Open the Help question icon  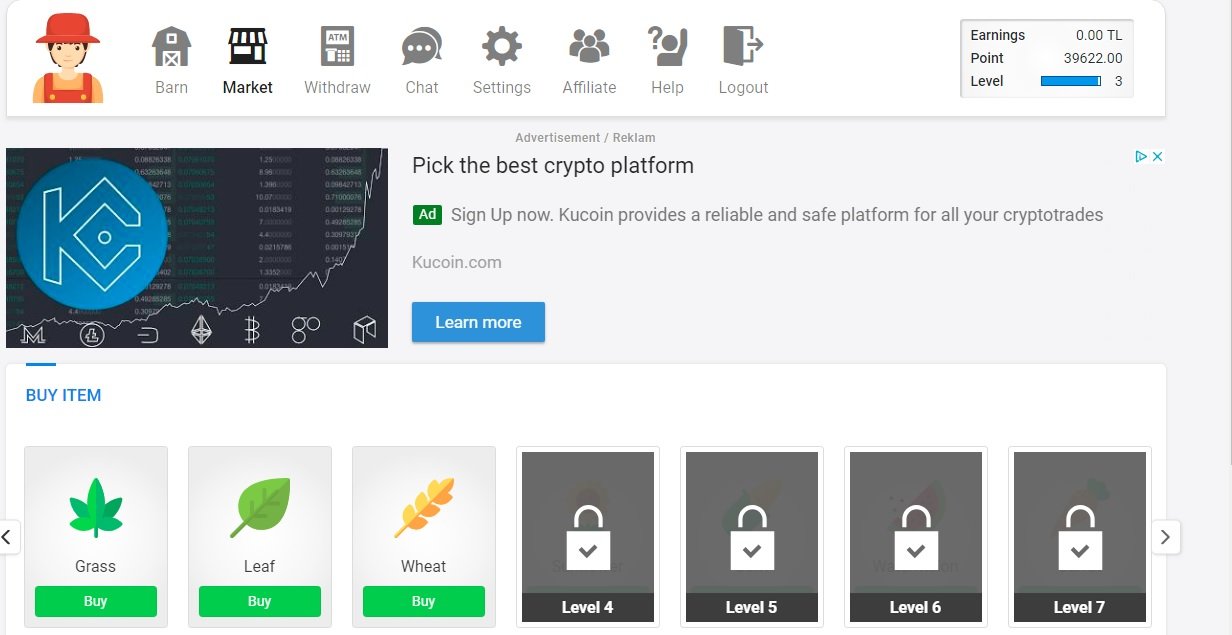[667, 46]
